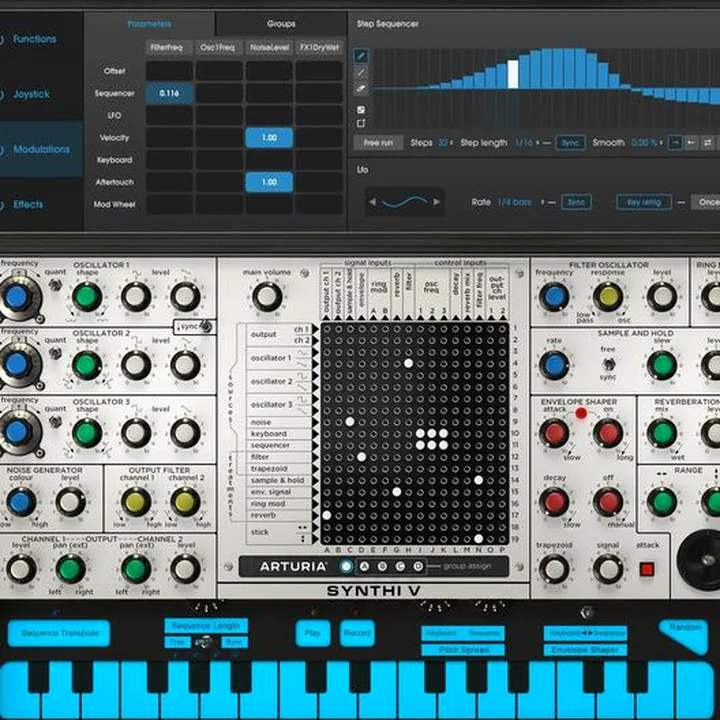This screenshot has height=720, width=720.
Task: Click the Reverberation green mix knob
Action: click(662, 433)
